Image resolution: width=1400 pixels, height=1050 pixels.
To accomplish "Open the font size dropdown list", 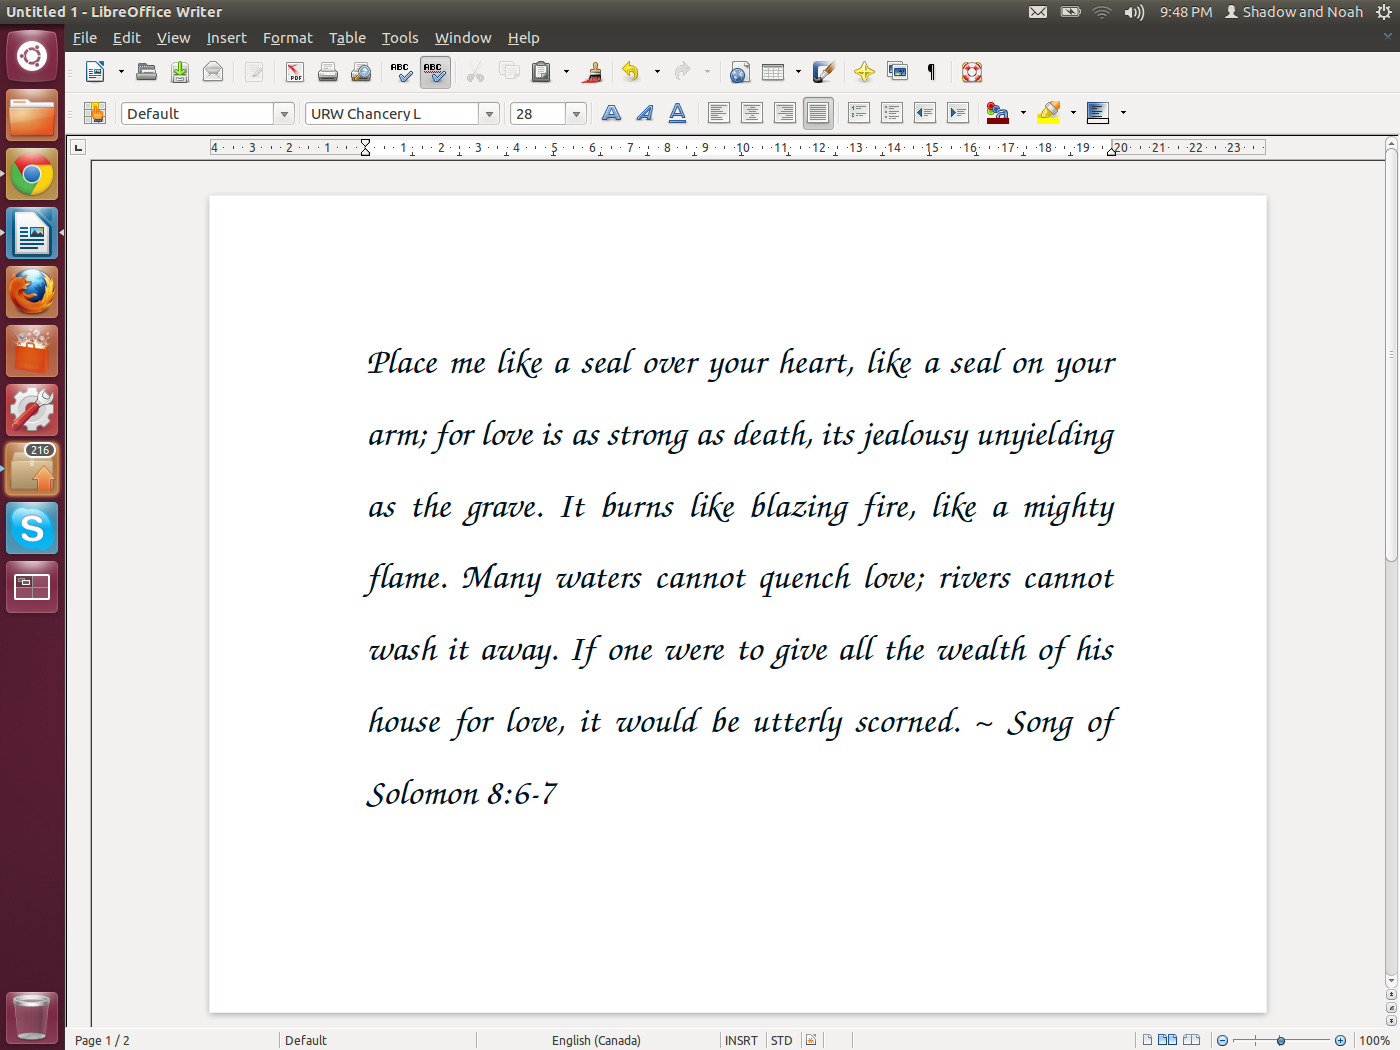I will coord(576,114).
